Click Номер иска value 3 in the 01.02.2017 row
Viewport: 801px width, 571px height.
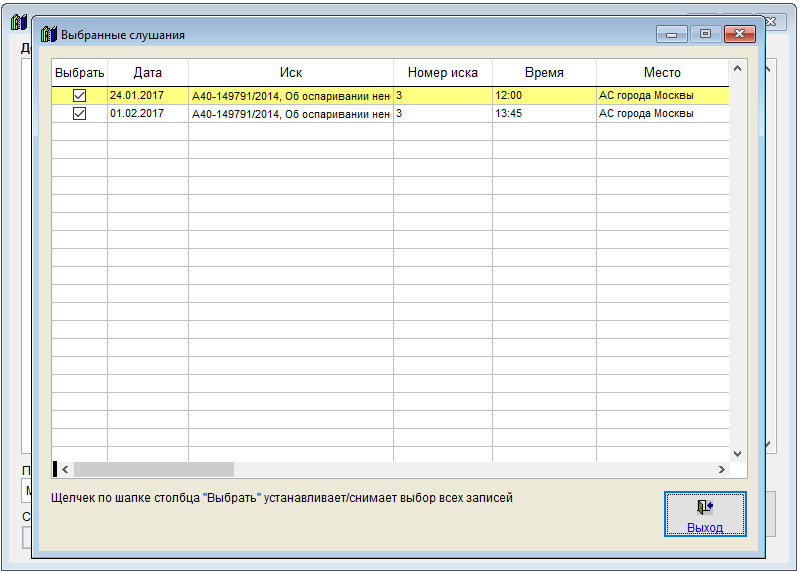tap(442, 113)
